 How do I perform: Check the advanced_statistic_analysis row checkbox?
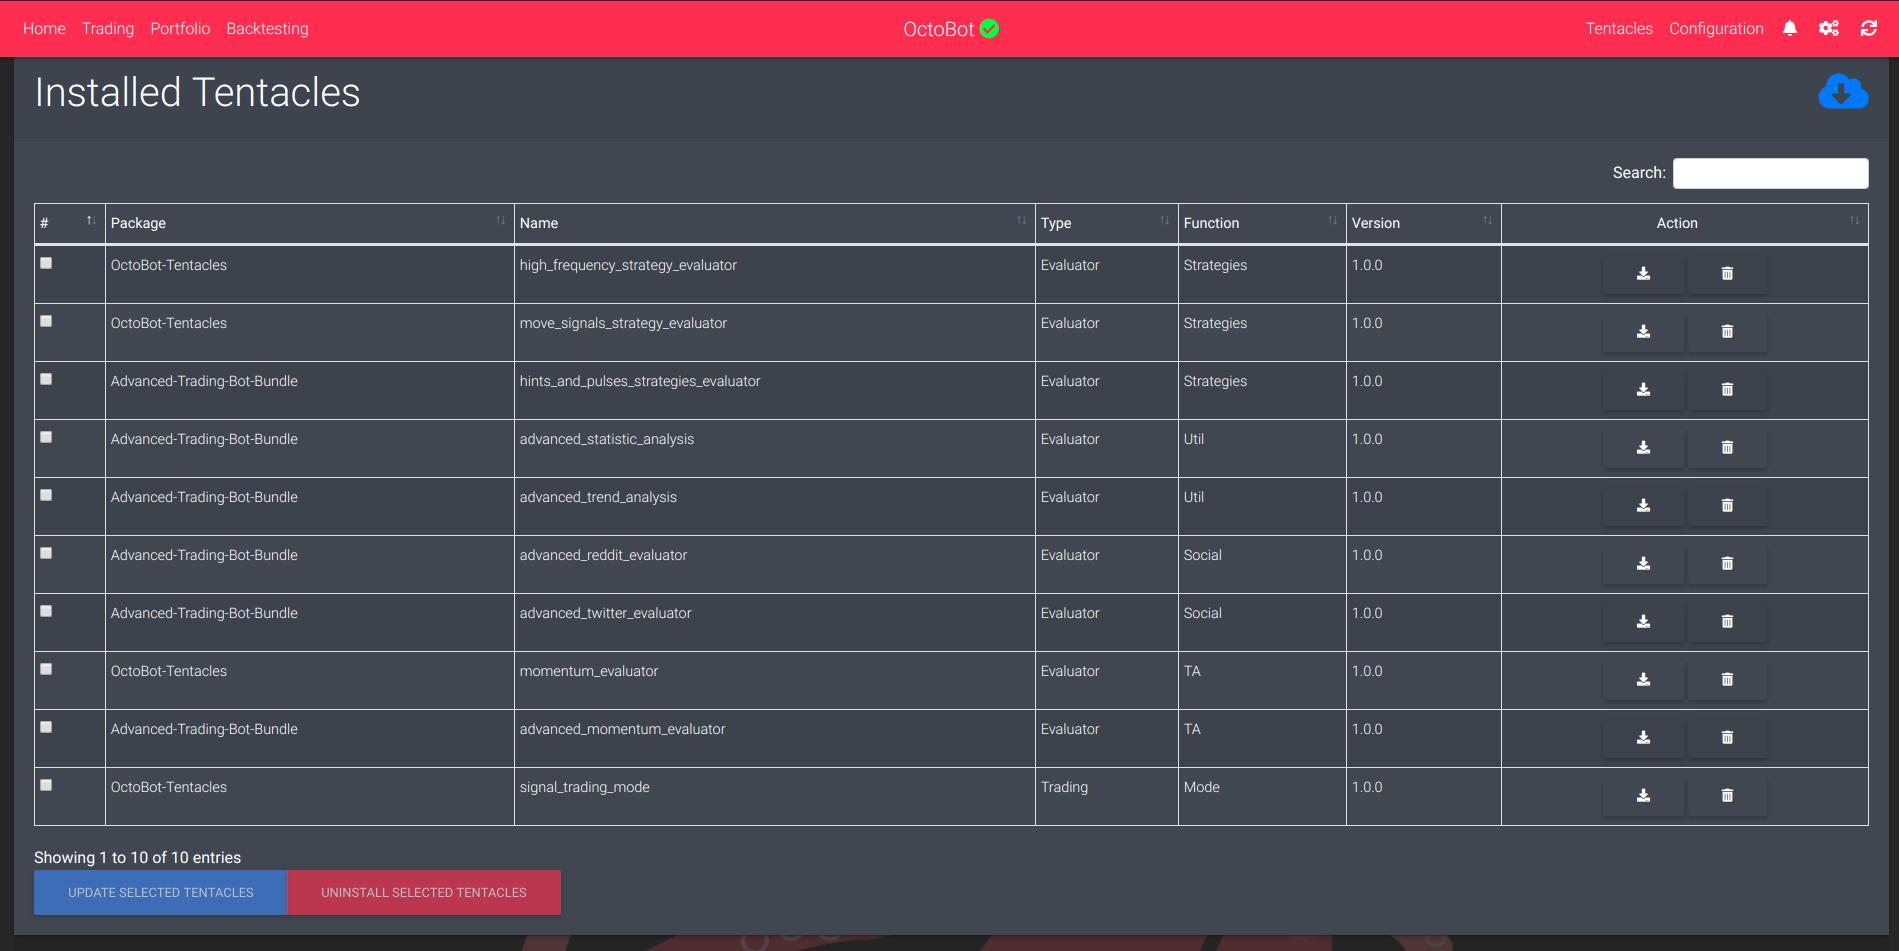pos(46,437)
